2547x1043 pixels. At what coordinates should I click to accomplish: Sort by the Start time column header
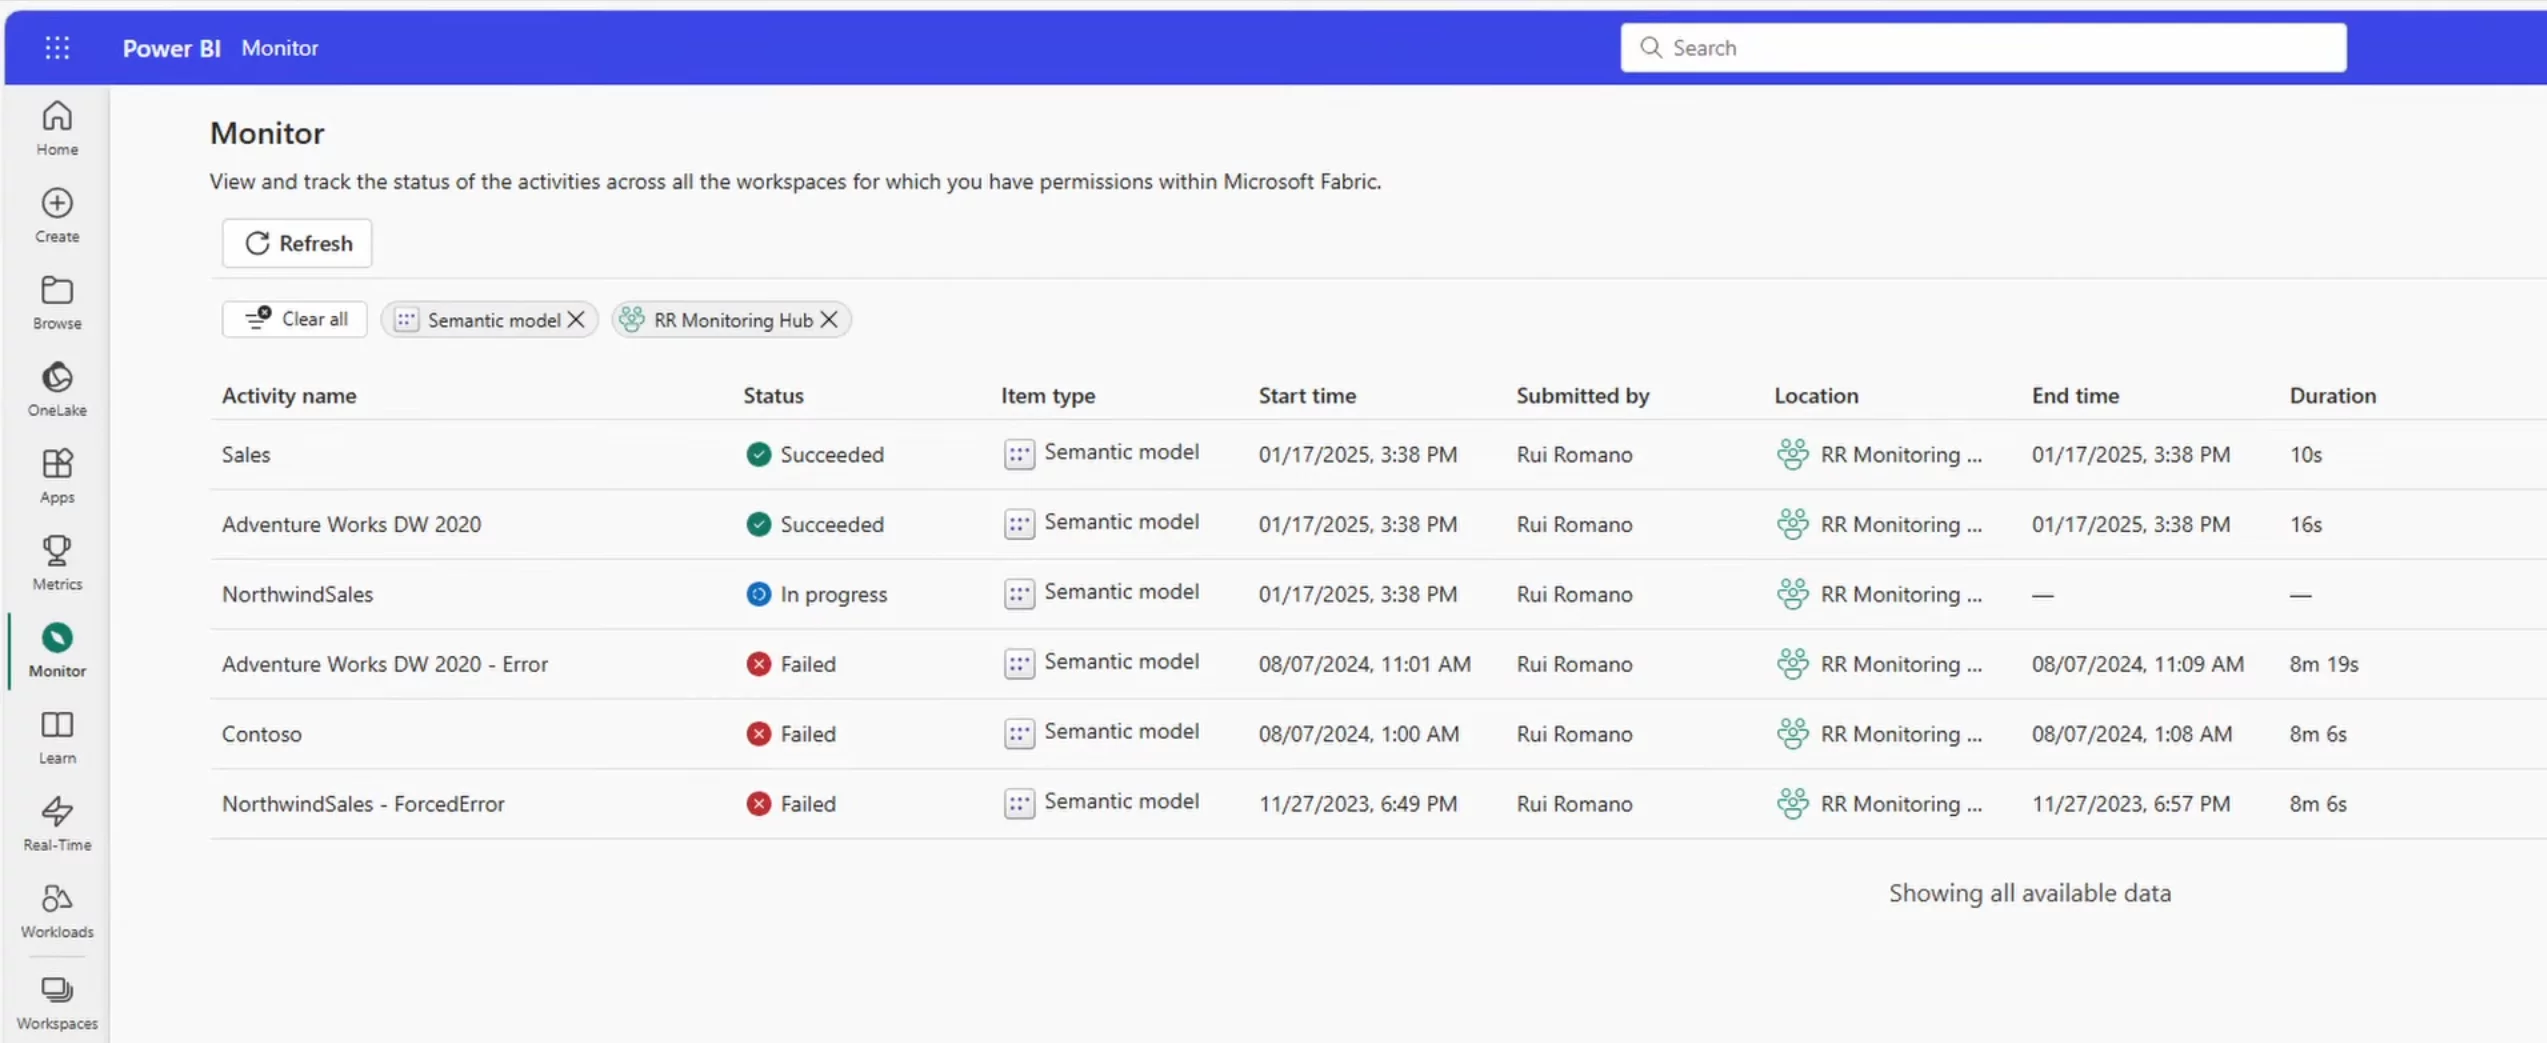pyautogui.click(x=1307, y=395)
